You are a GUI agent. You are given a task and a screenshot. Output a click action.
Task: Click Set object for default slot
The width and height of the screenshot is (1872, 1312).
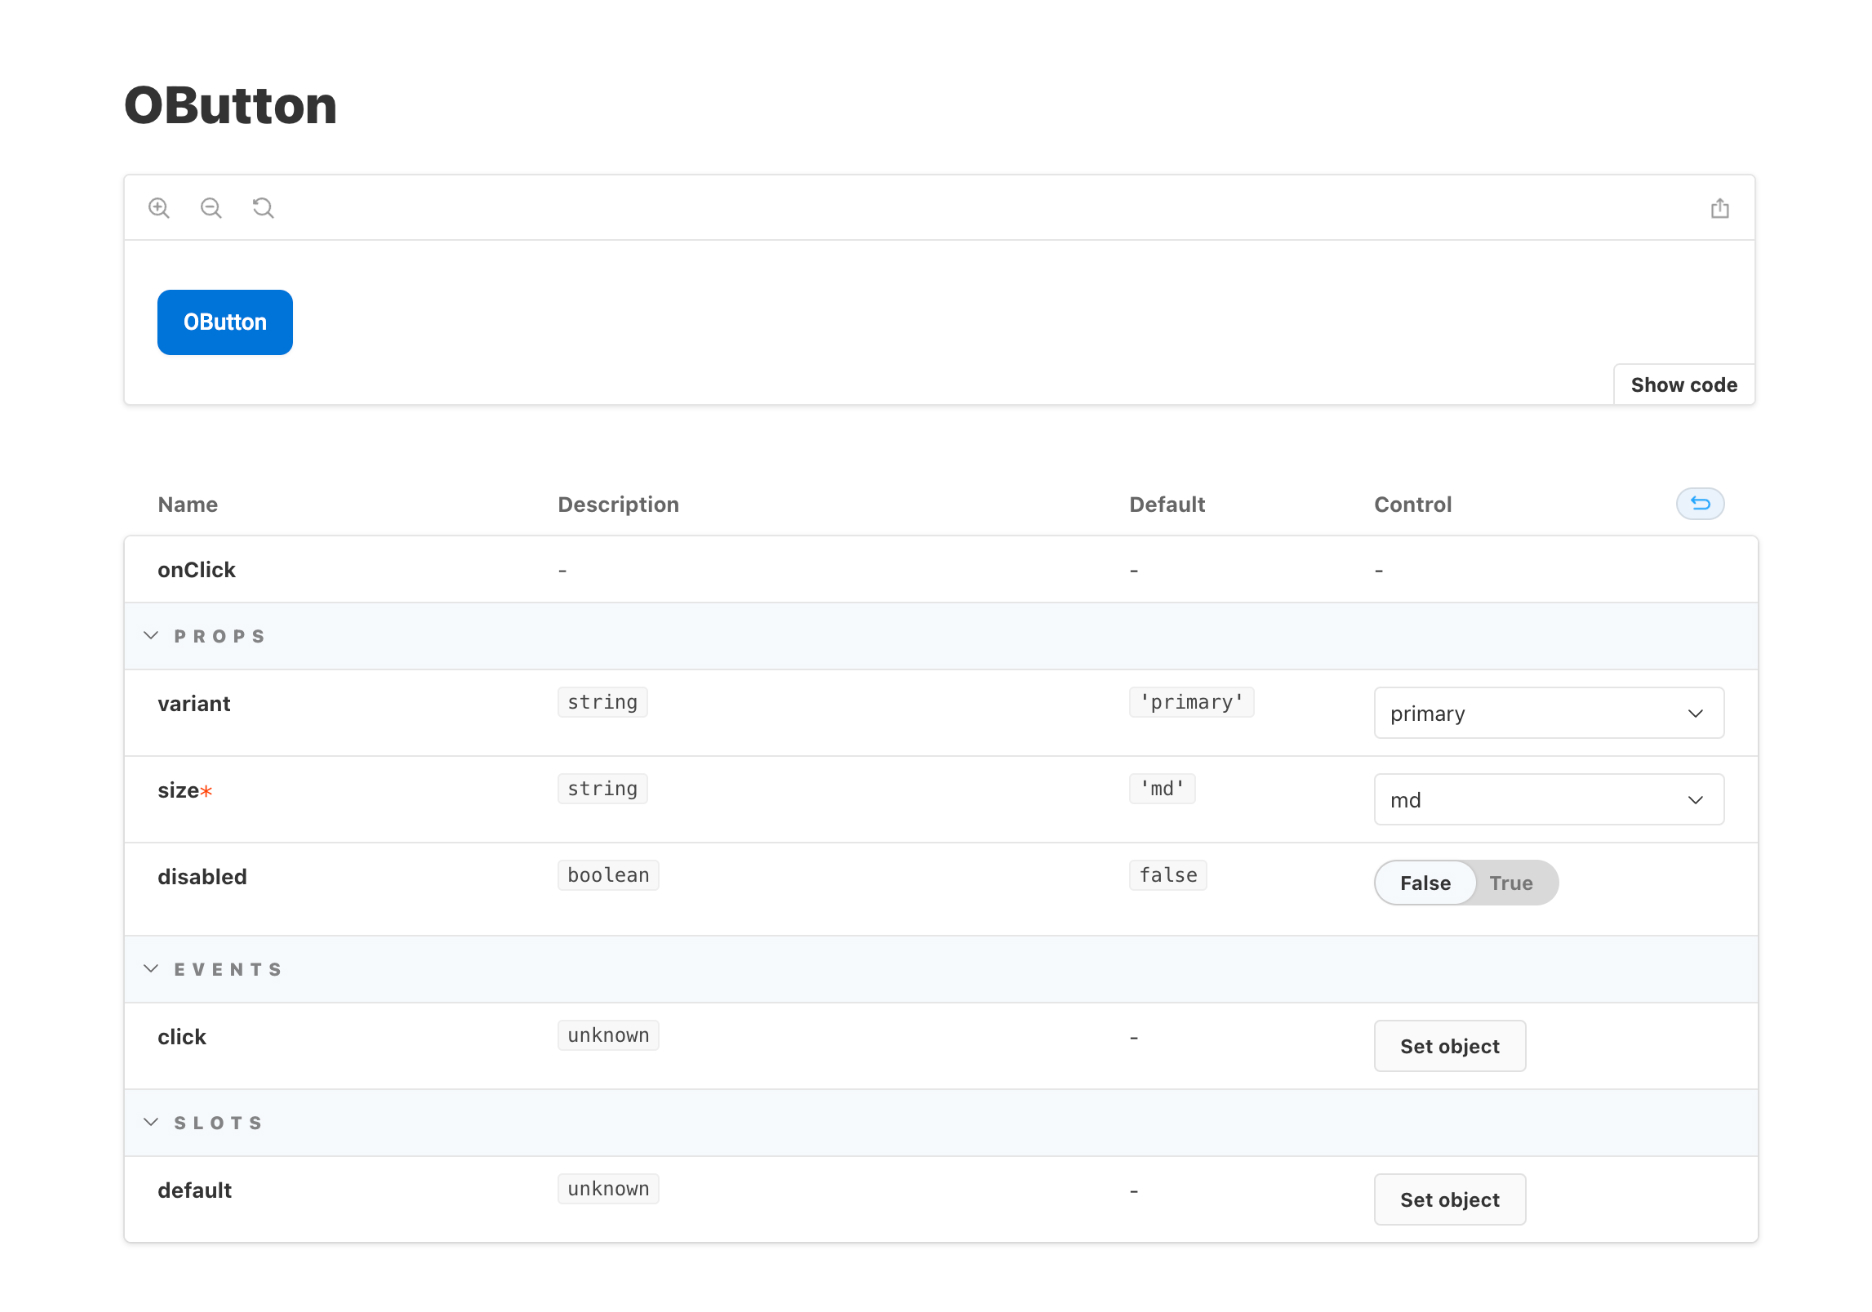point(1449,1200)
